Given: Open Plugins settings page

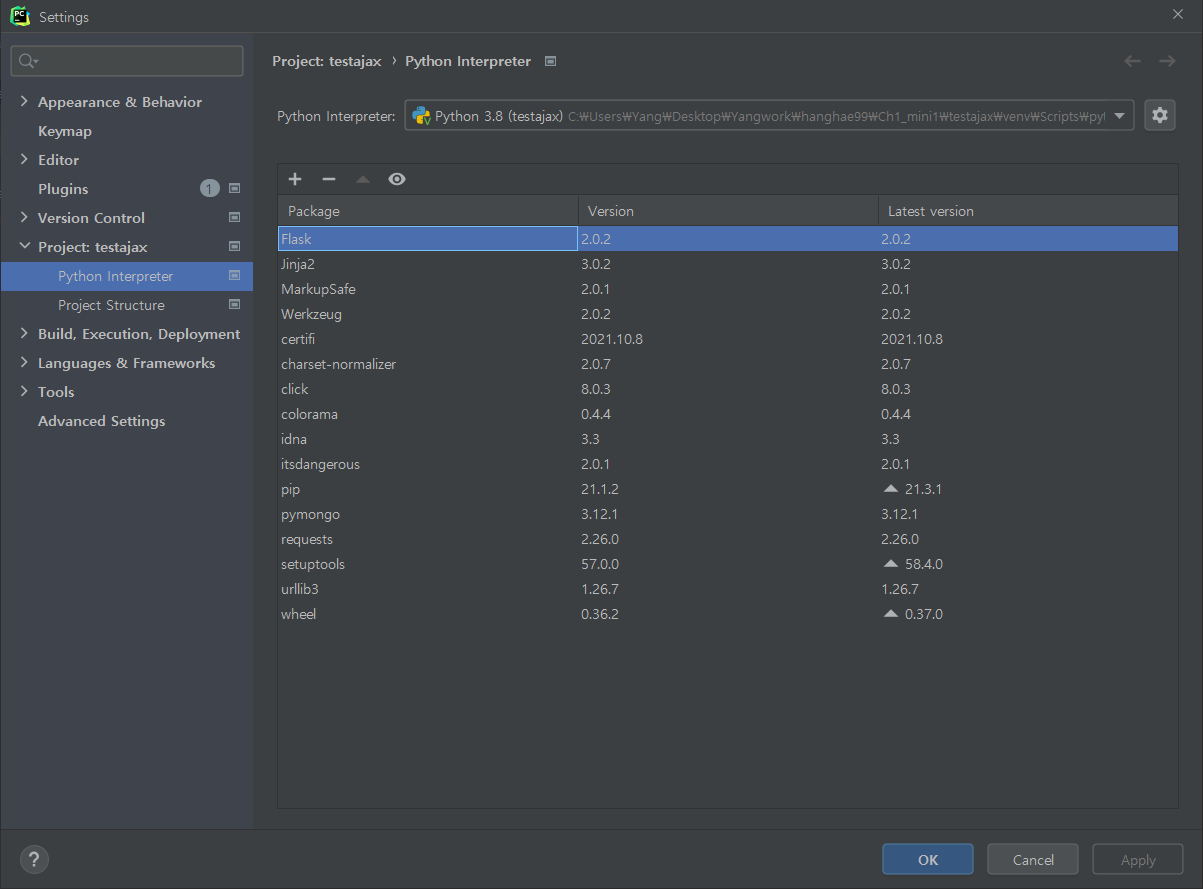Looking at the screenshot, I should pos(63,189).
